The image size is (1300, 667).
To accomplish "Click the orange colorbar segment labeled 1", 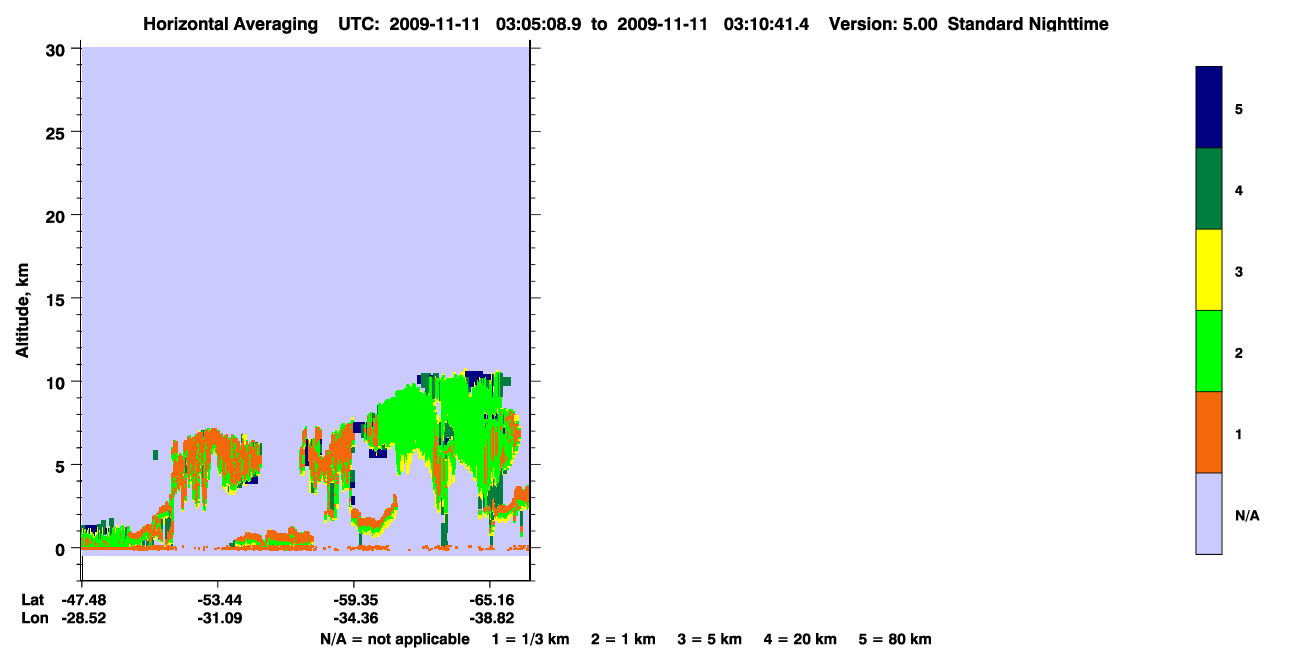I will click(1208, 432).
